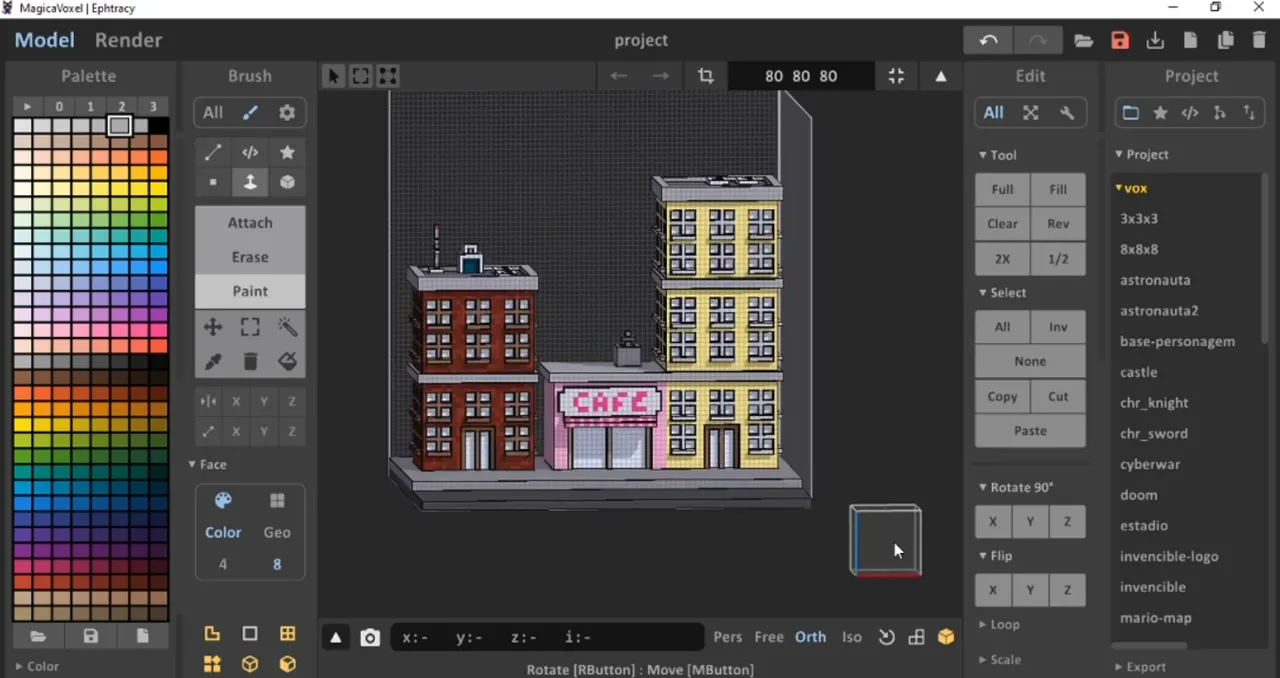Collapse the Select section

tap(1002, 293)
